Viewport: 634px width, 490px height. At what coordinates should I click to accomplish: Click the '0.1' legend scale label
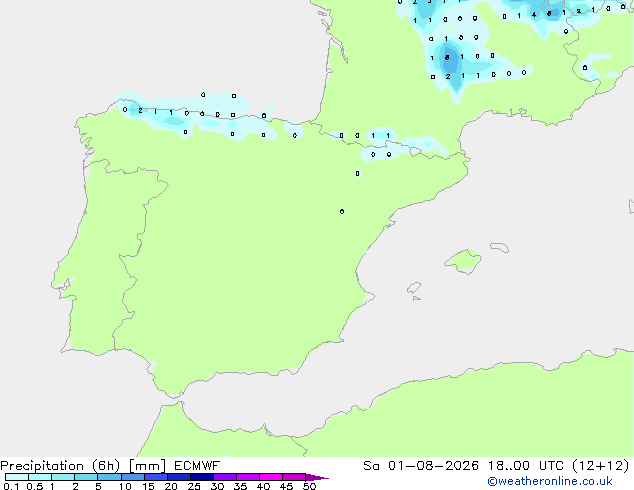tap(11, 486)
